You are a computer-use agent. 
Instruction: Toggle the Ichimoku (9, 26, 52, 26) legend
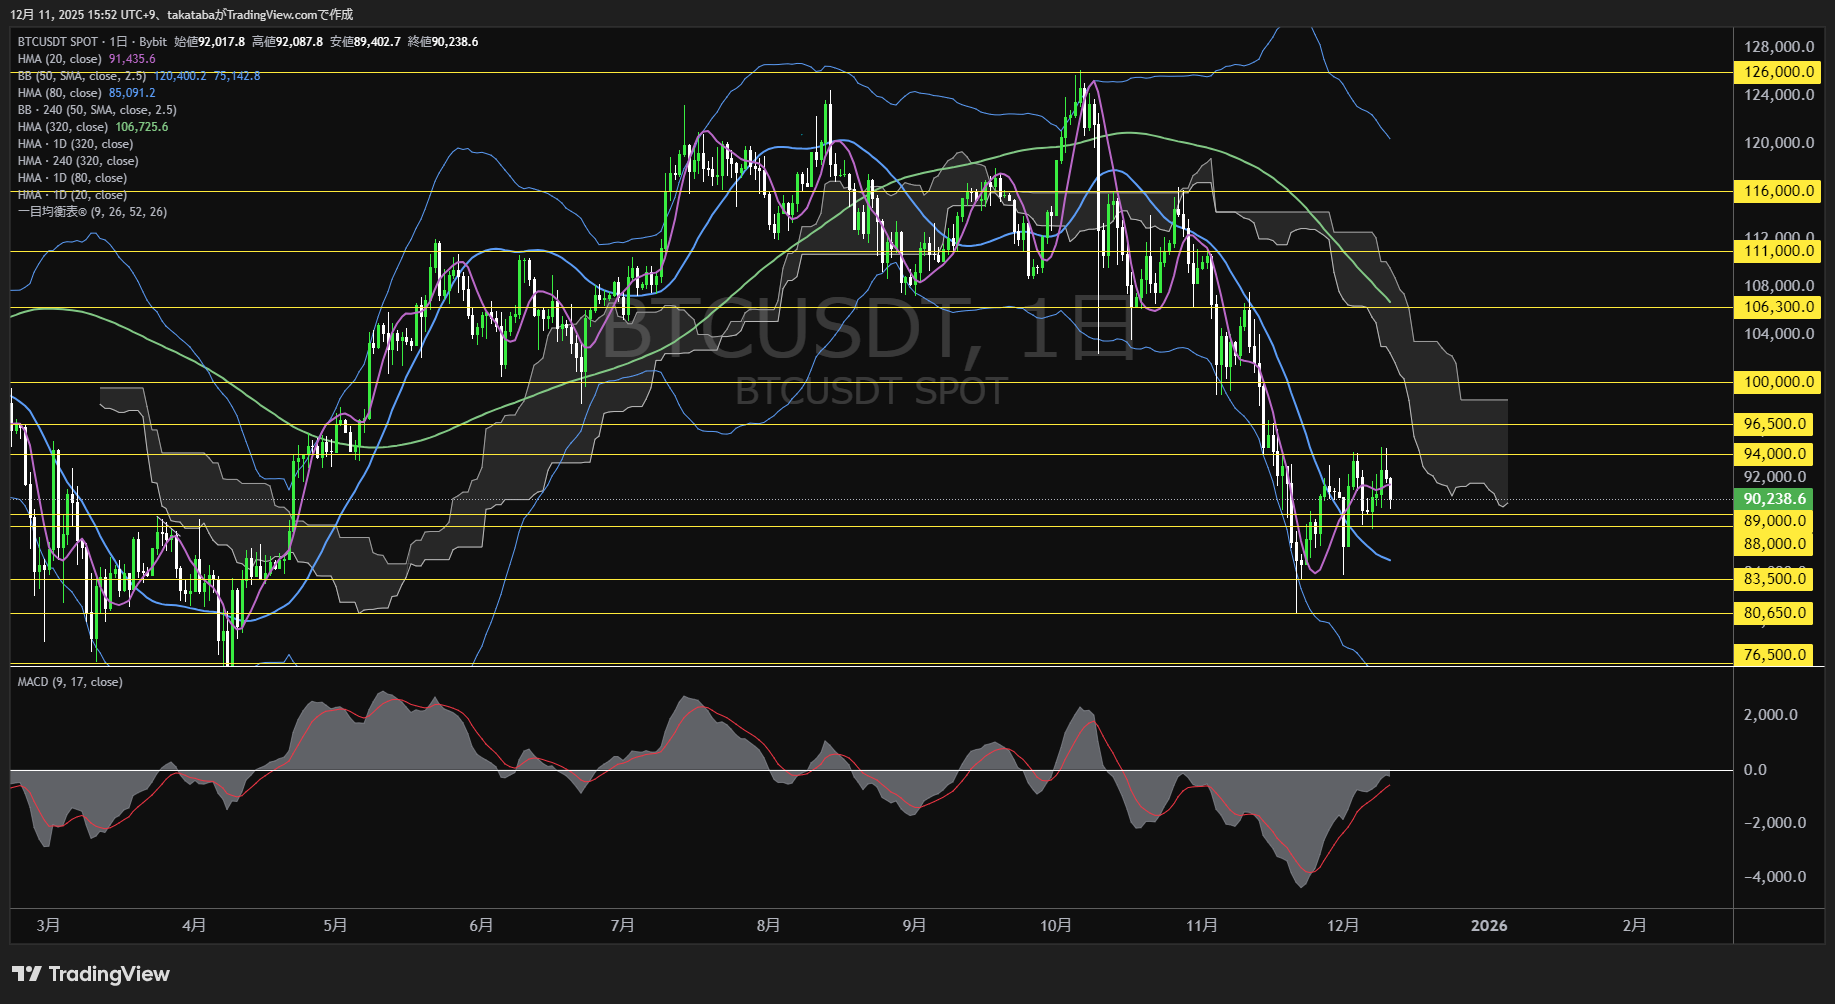point(92,212)
